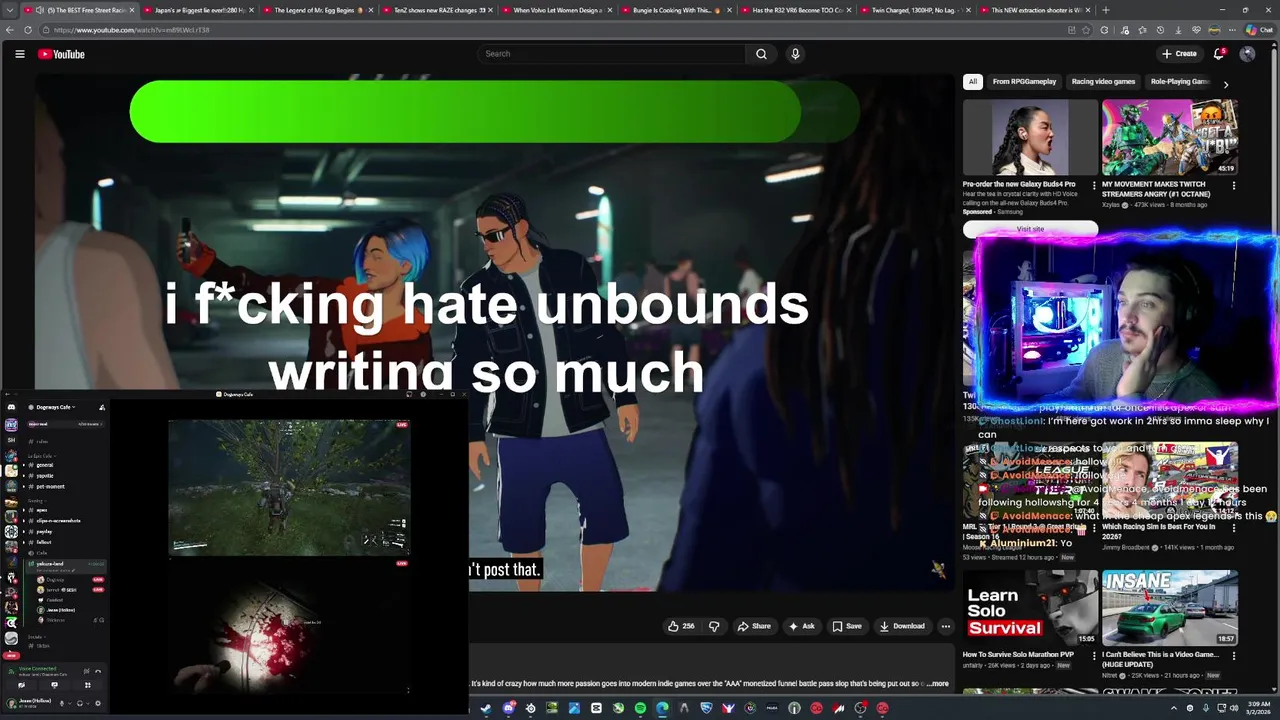Open Learn Solo Survival video thumbnail
This screenshot has width=1280, height=720.
pos(1030,608)
